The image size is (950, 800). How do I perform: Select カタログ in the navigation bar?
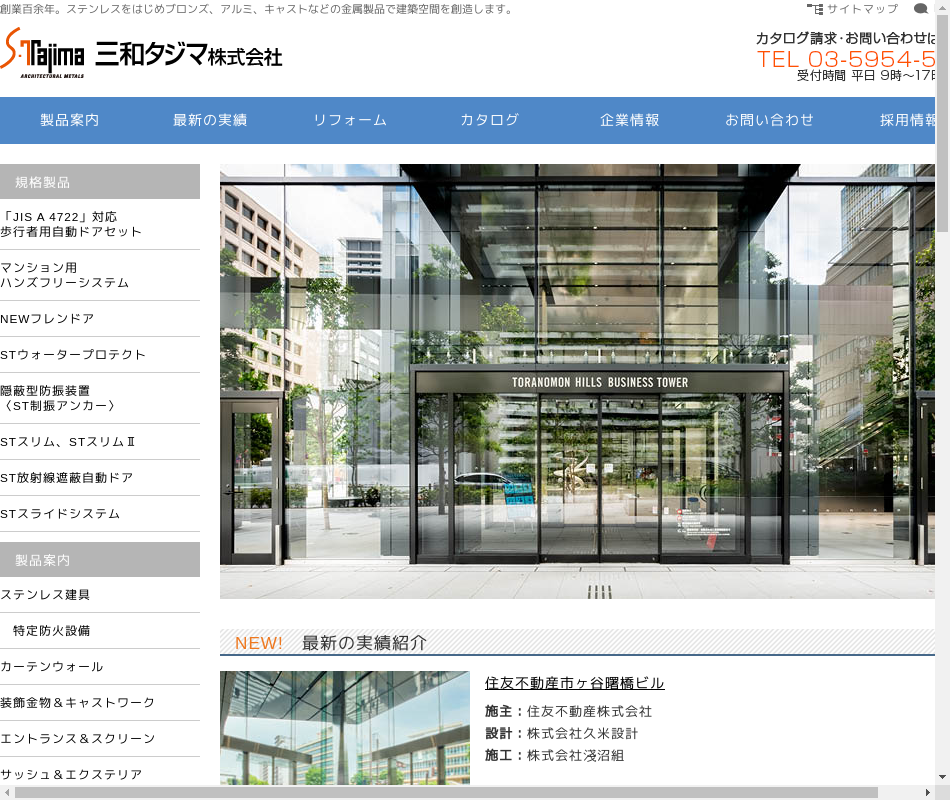tap(490, 120)
